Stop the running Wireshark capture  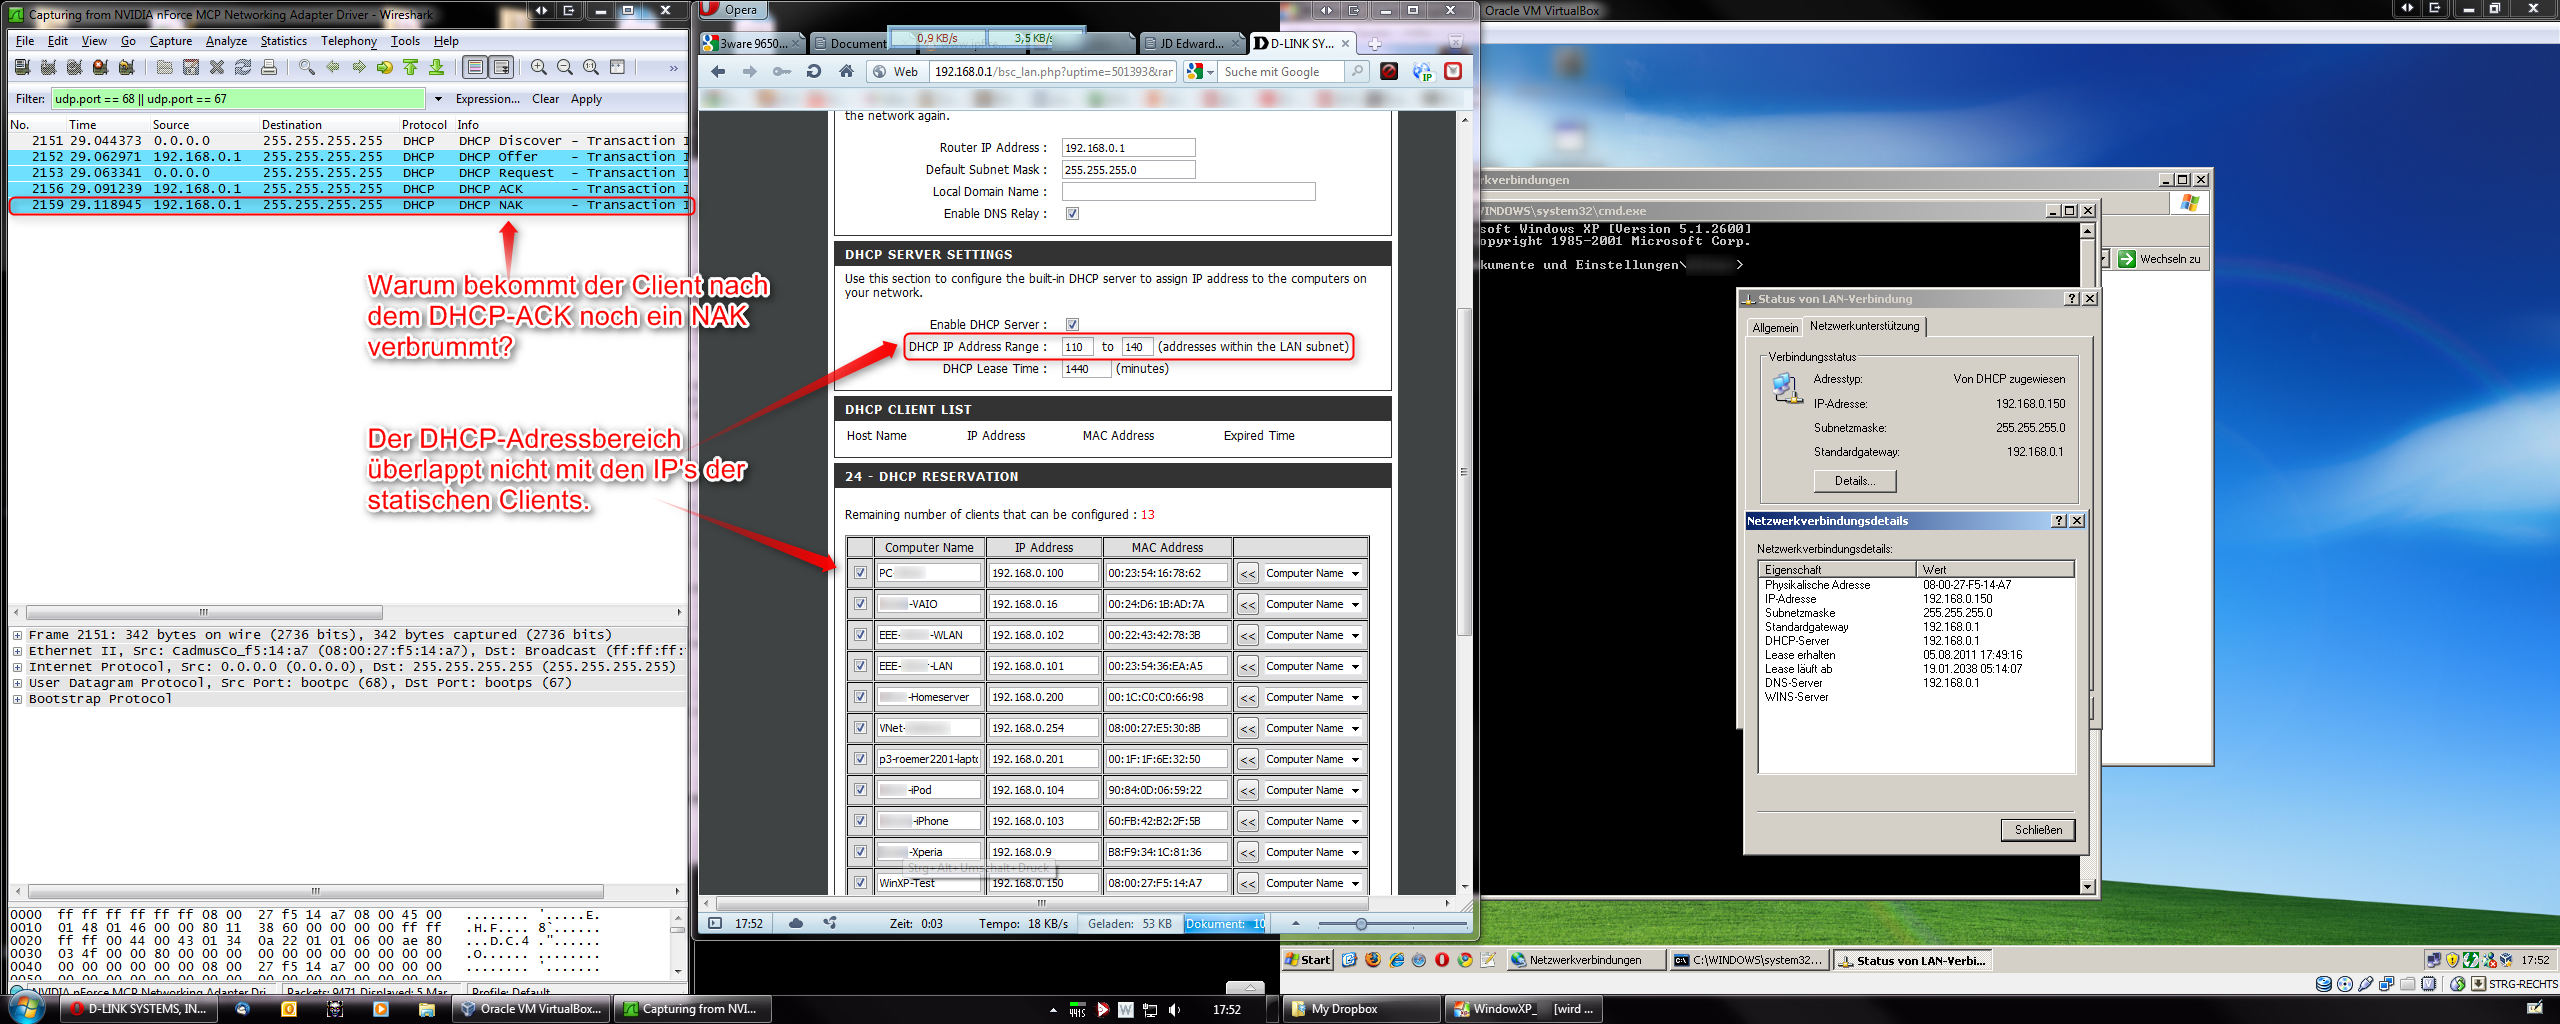(101, 67)
